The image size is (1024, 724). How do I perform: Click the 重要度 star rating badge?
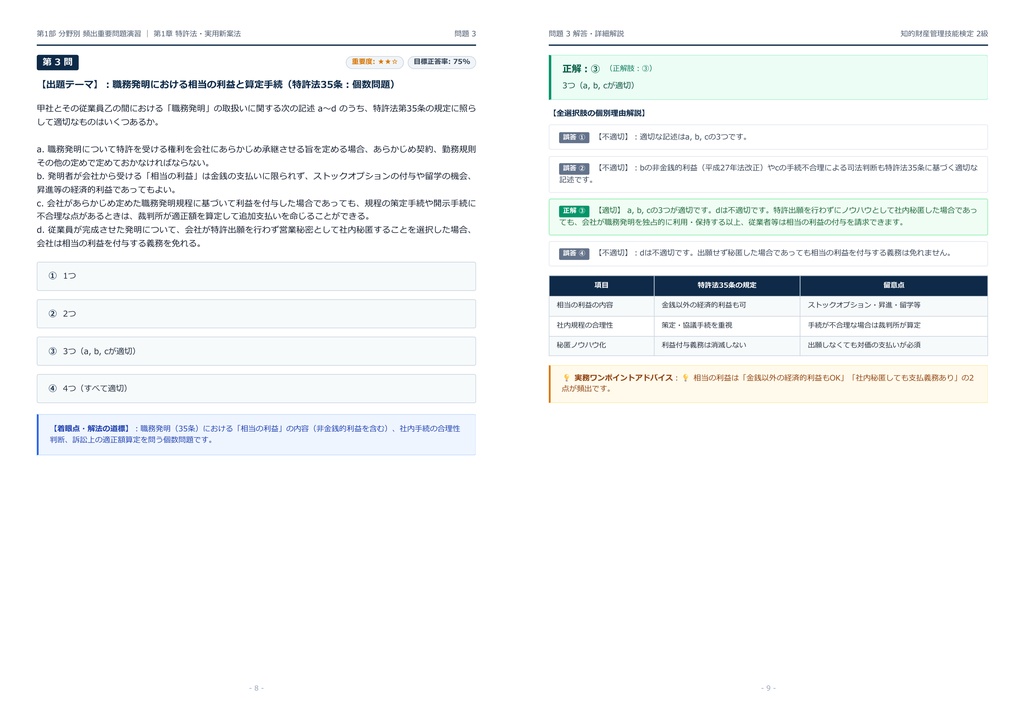coord(375,62)
